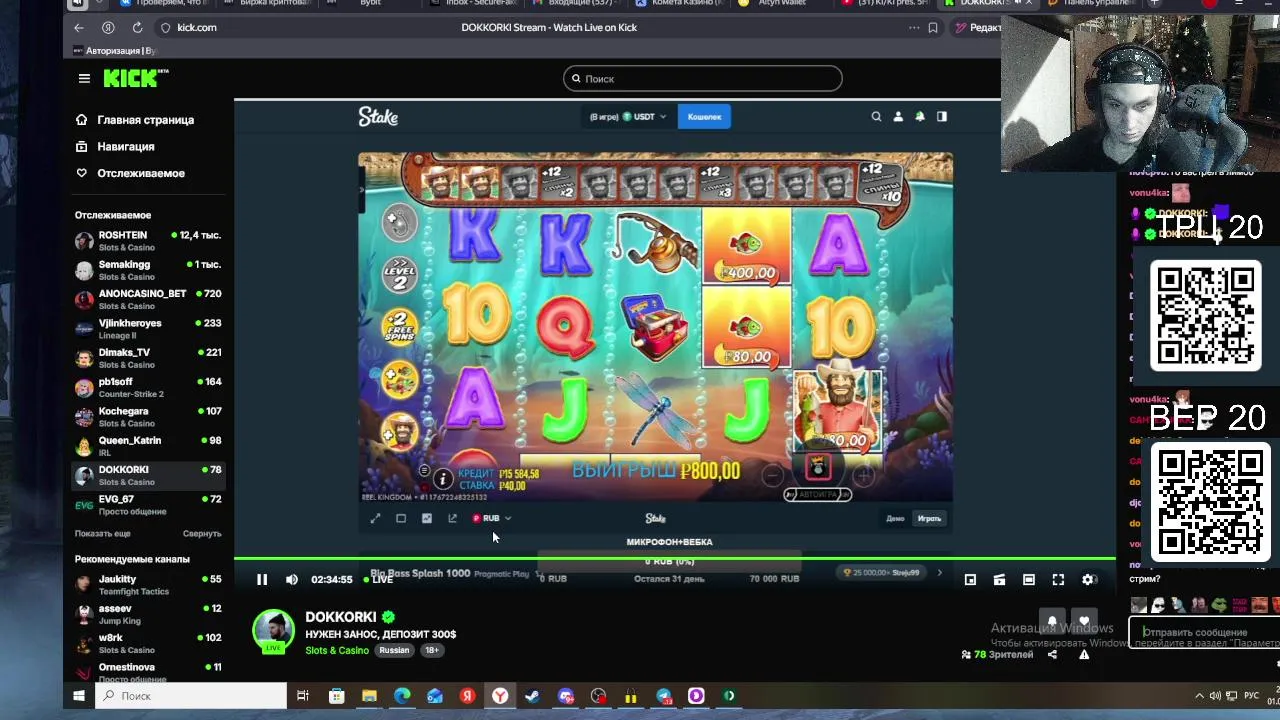This screenshot has width=1280, height=720.
Task: Reload the browser page
Action: click(137, 28)
